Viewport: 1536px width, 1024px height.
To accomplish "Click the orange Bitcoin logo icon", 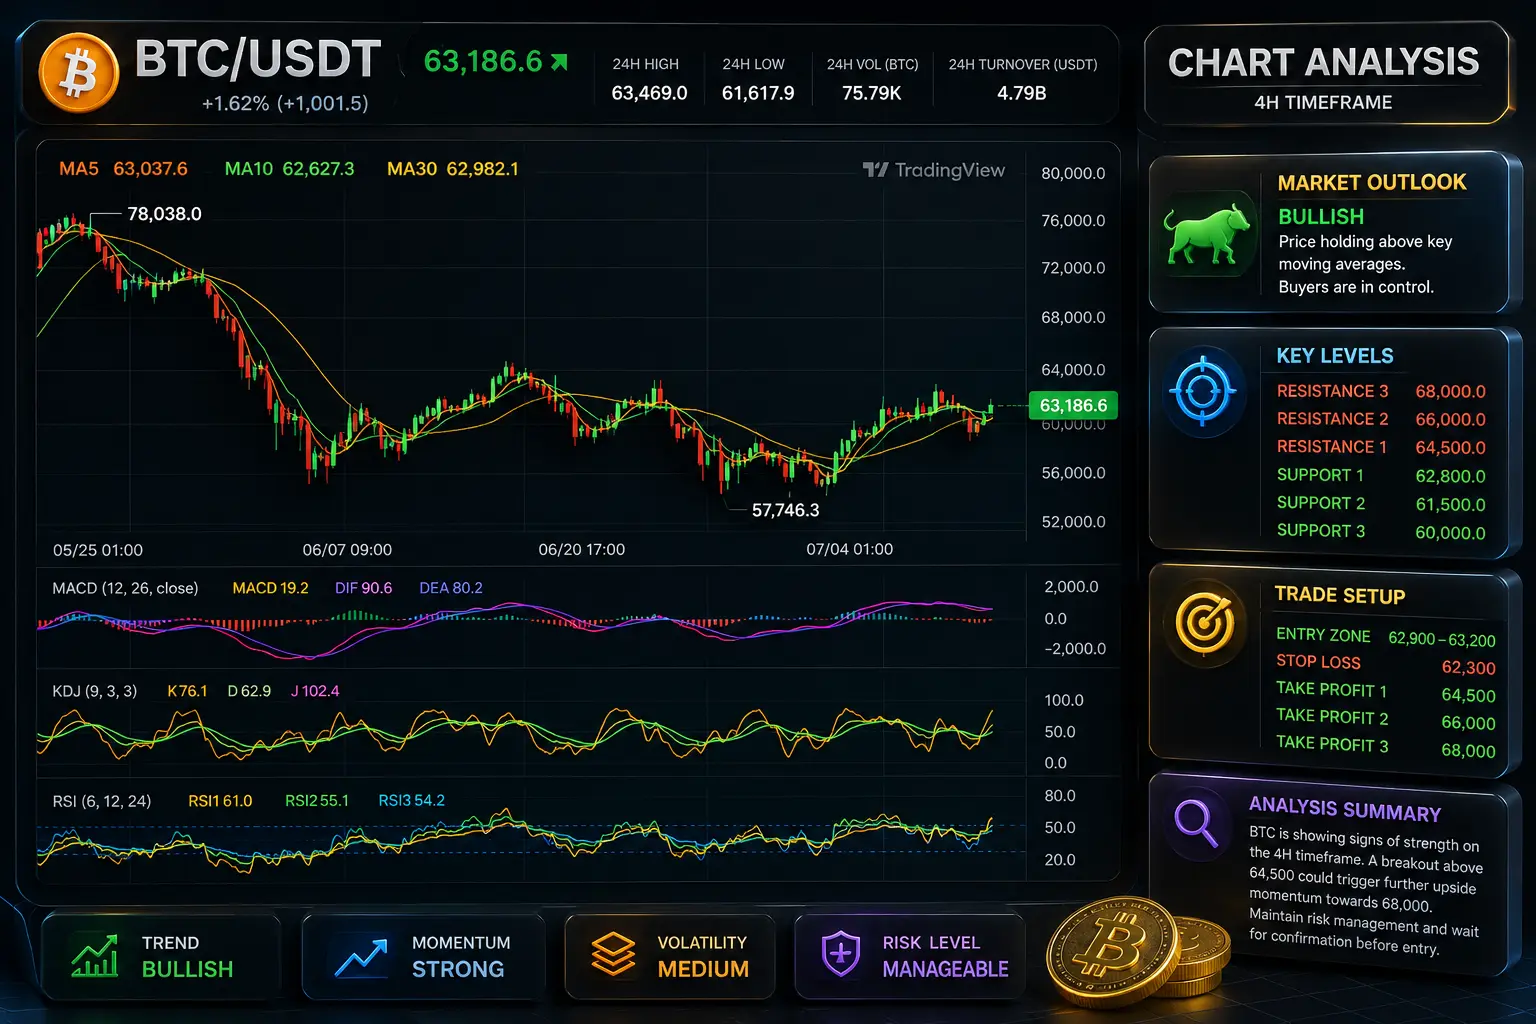I will [x=79, y=74].
